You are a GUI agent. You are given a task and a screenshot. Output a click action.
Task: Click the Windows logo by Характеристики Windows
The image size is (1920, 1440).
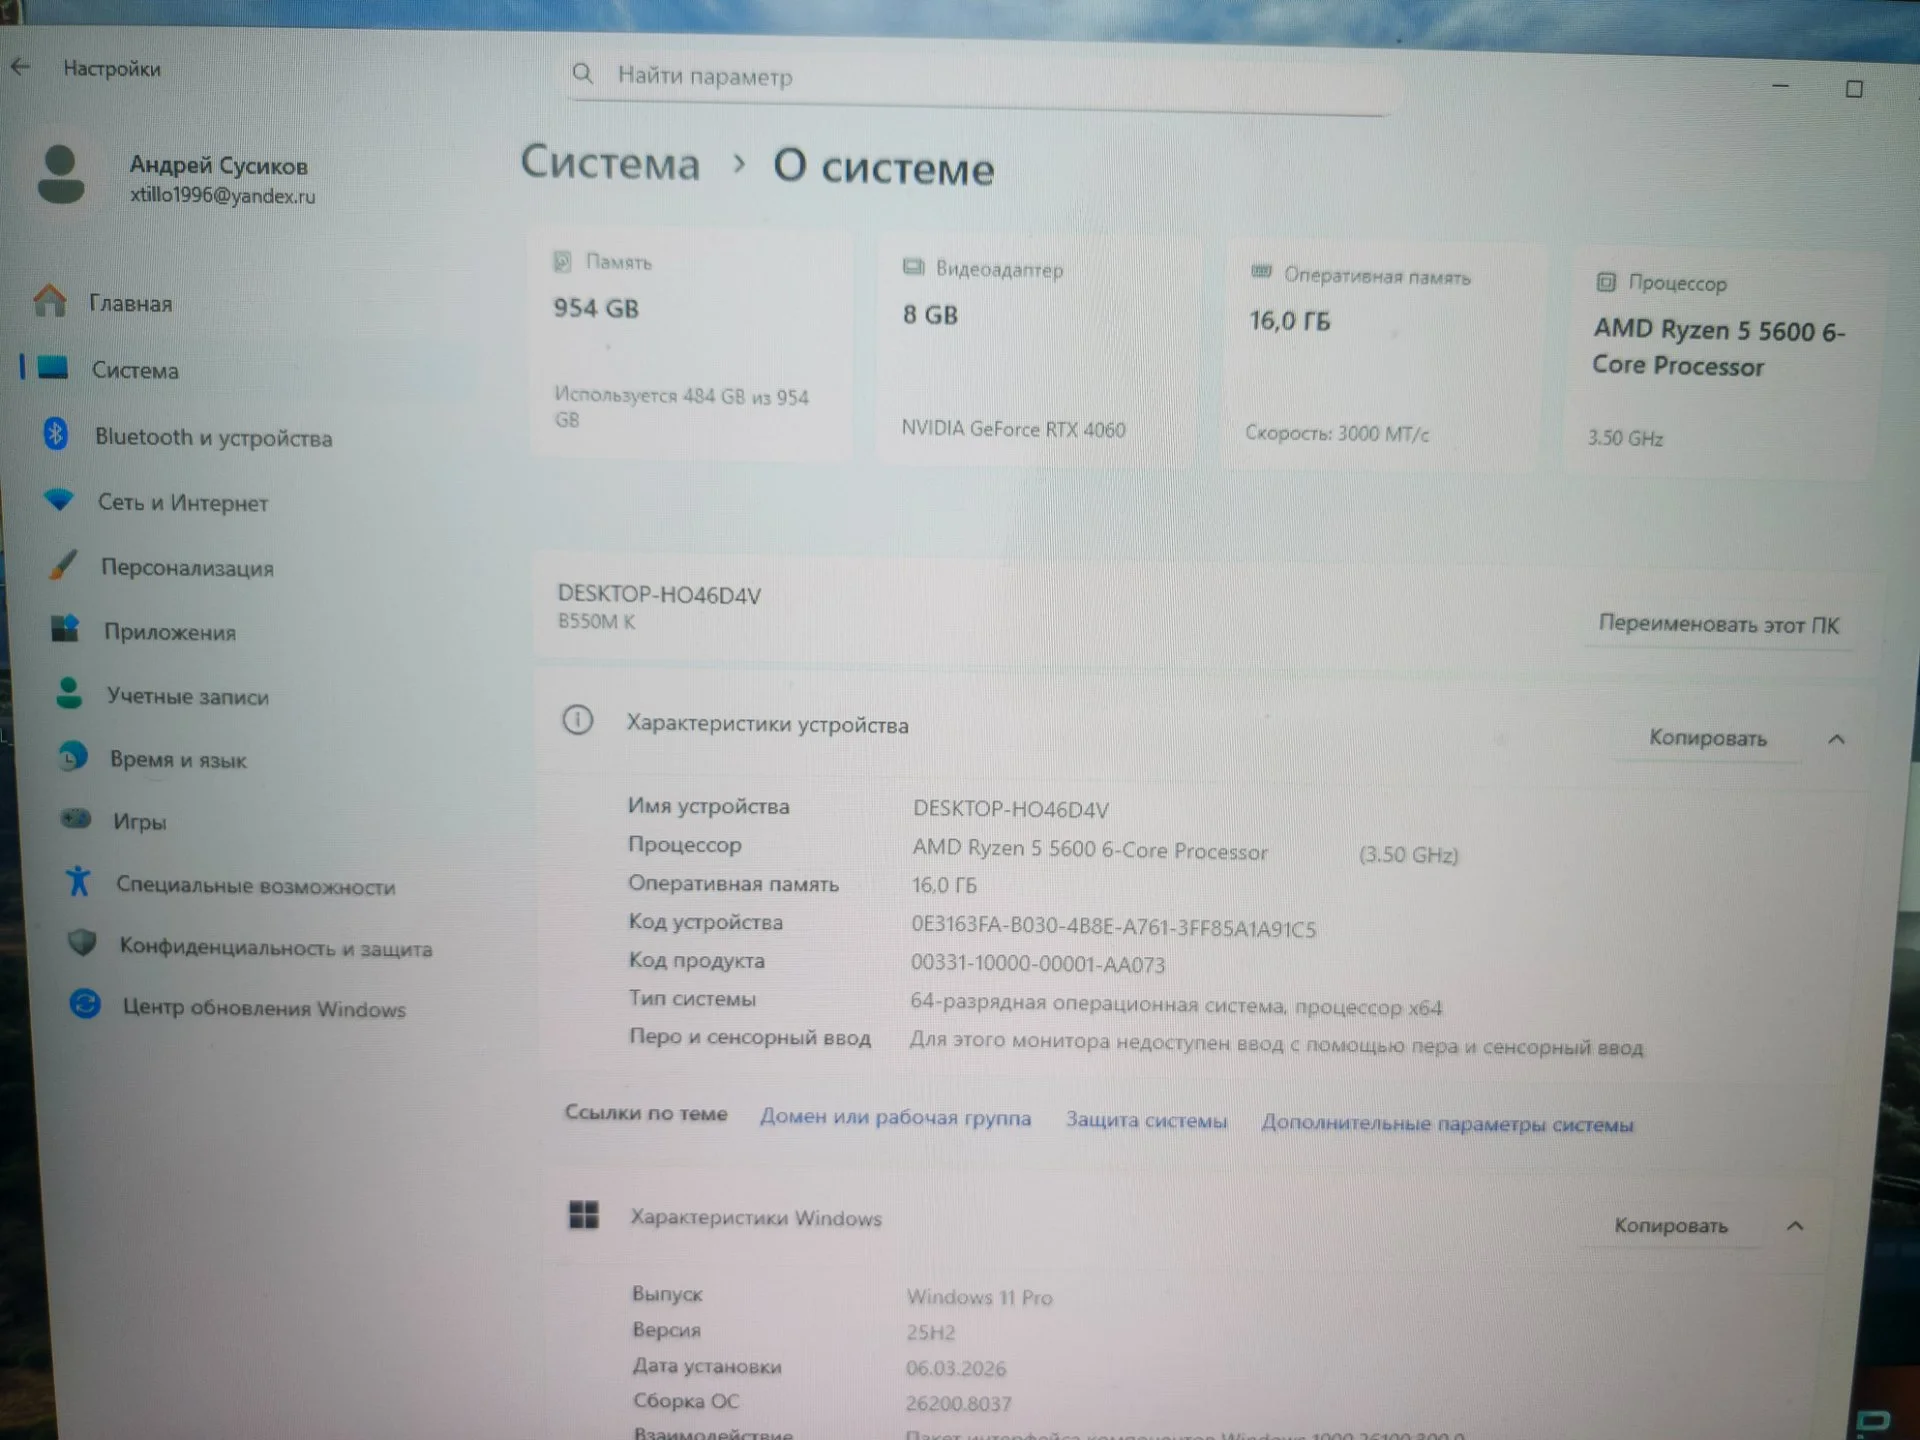tap(584, 1214)
